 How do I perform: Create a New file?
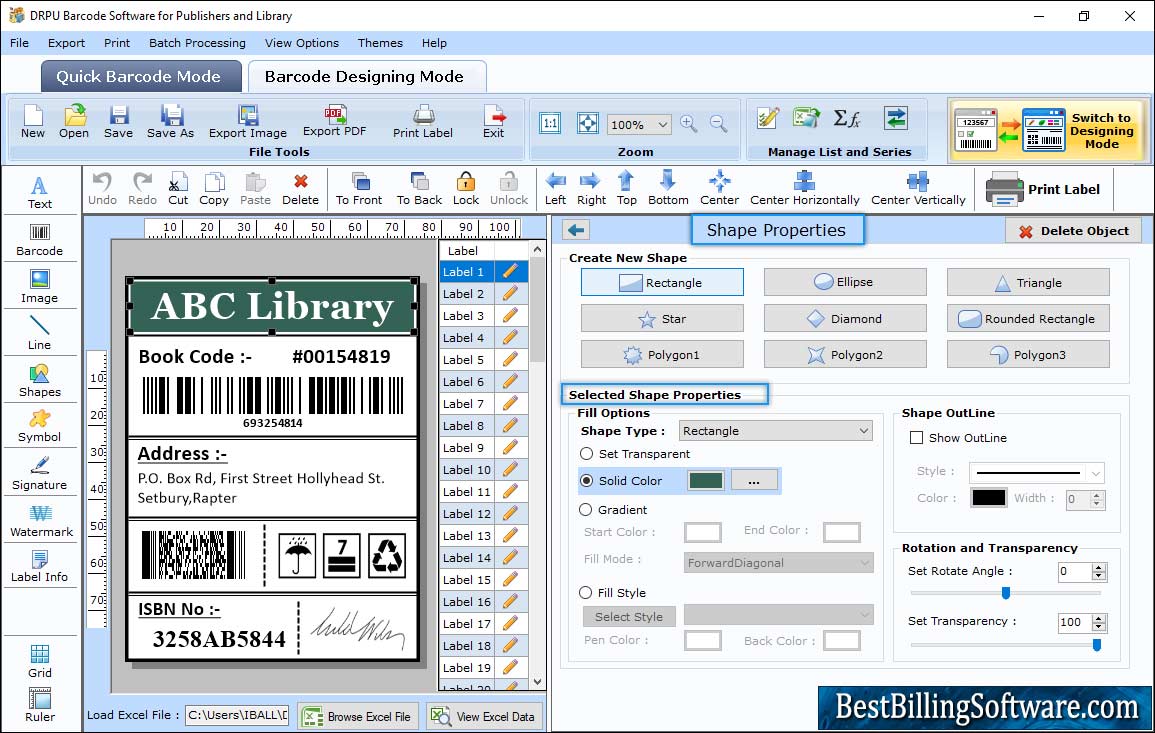coord(33,122)
